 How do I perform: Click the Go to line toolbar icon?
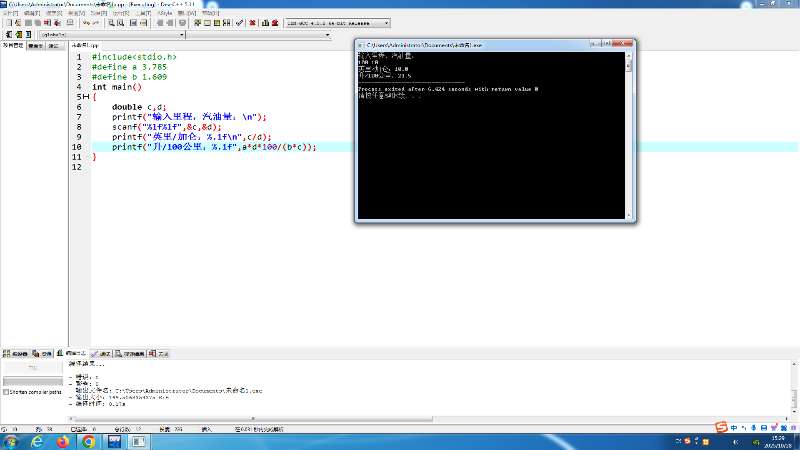(x=143, y=23)
